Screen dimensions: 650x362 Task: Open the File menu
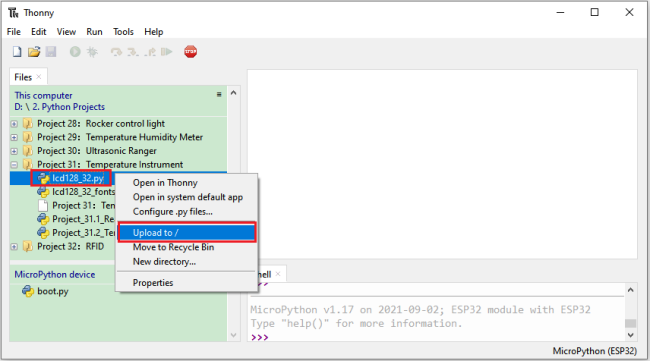click(x=14, y=32)
